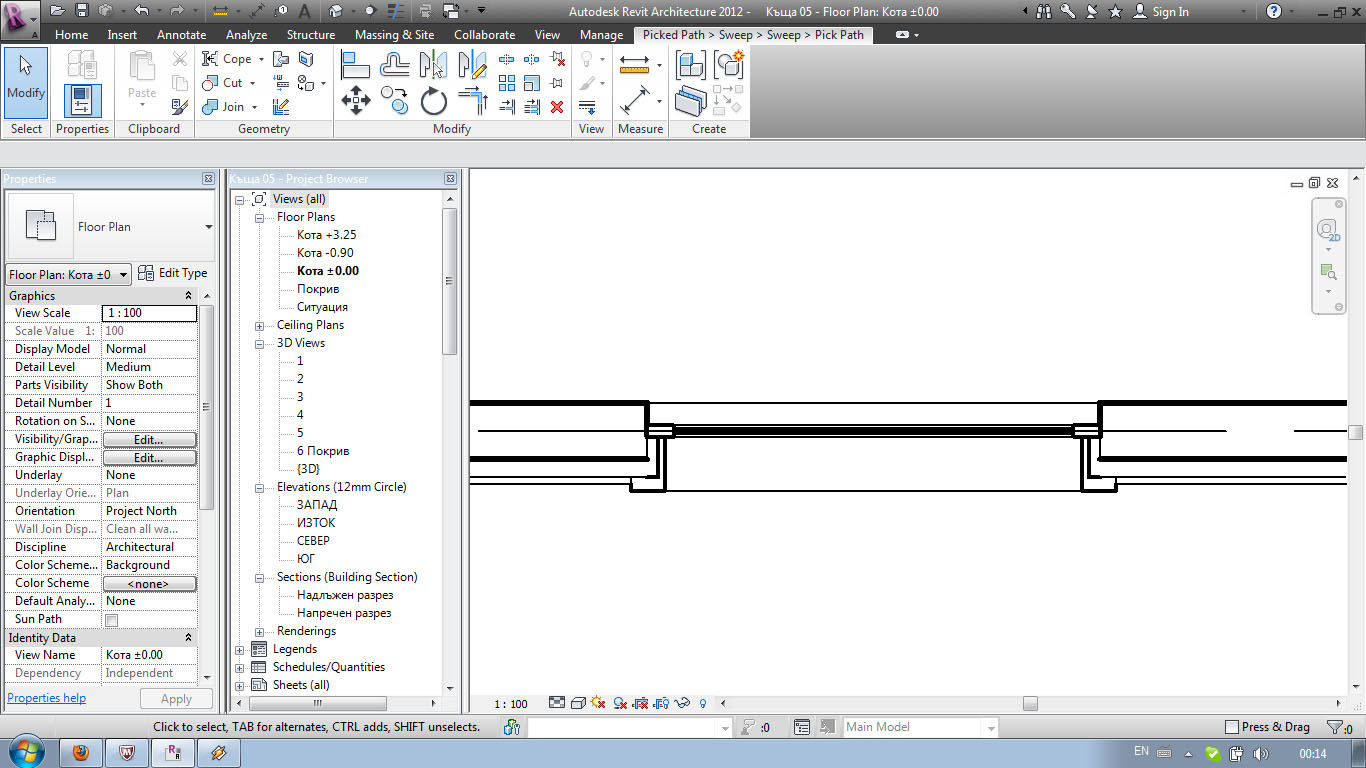Expand the Ceiling Plans tree node
Image resolution: width=1366 pixels, height=768 pixels.
[259, 326]
